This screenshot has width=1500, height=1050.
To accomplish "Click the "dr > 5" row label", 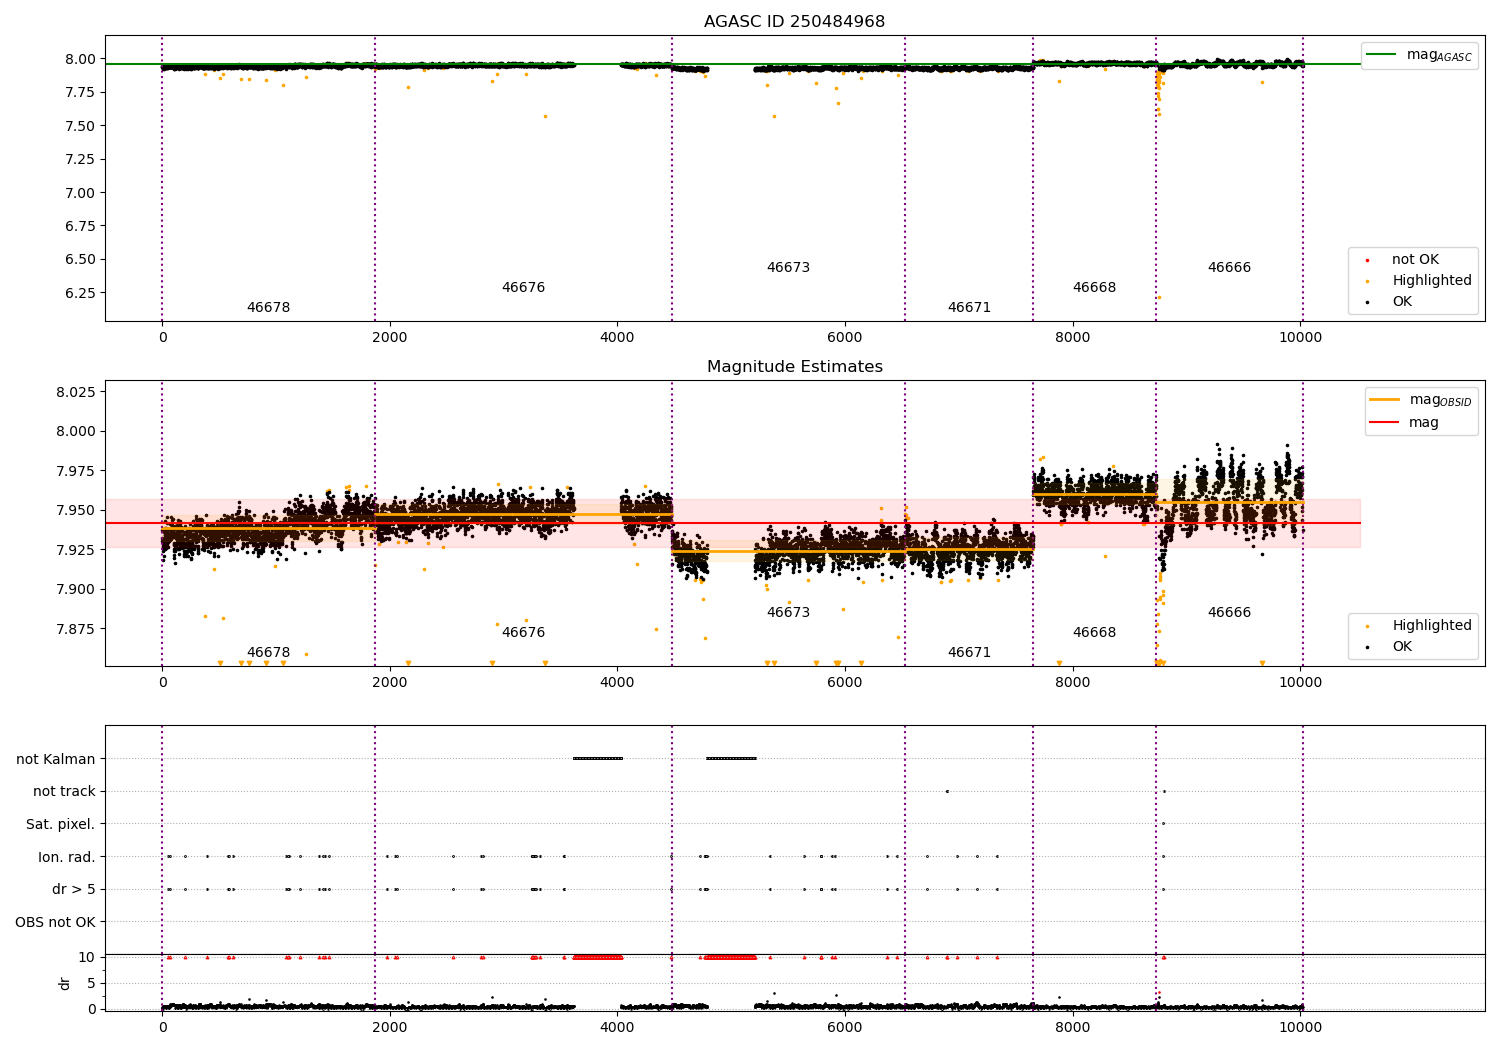I will 74,889.
